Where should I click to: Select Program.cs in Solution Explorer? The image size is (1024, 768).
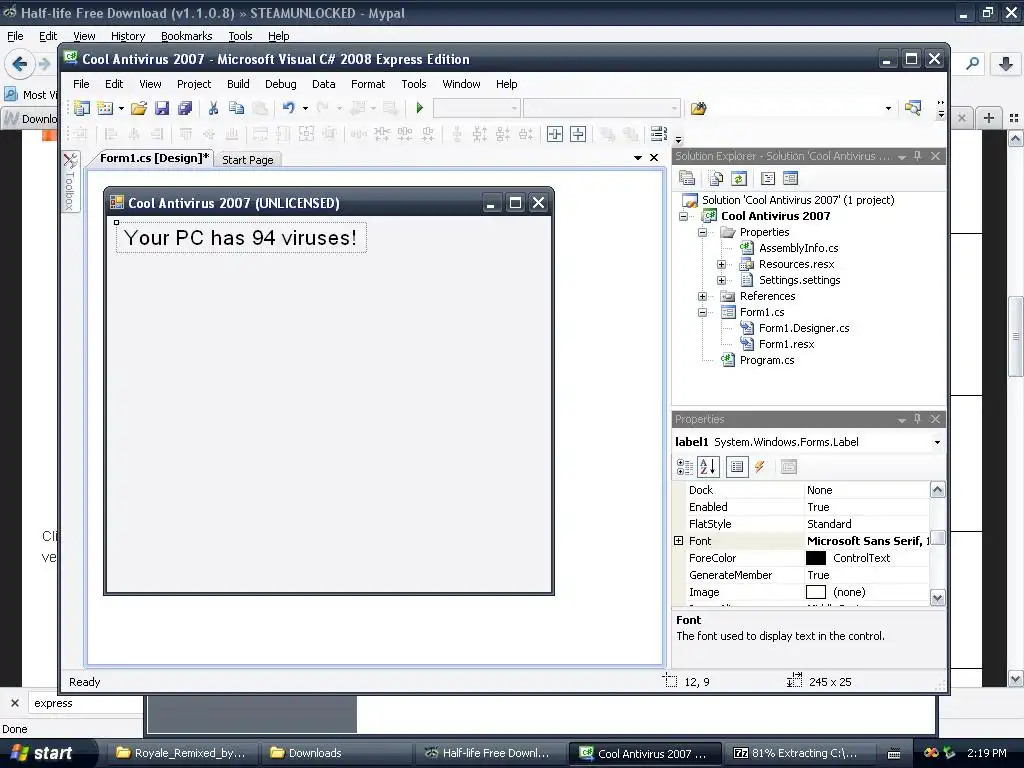click(x=767, y=360)
